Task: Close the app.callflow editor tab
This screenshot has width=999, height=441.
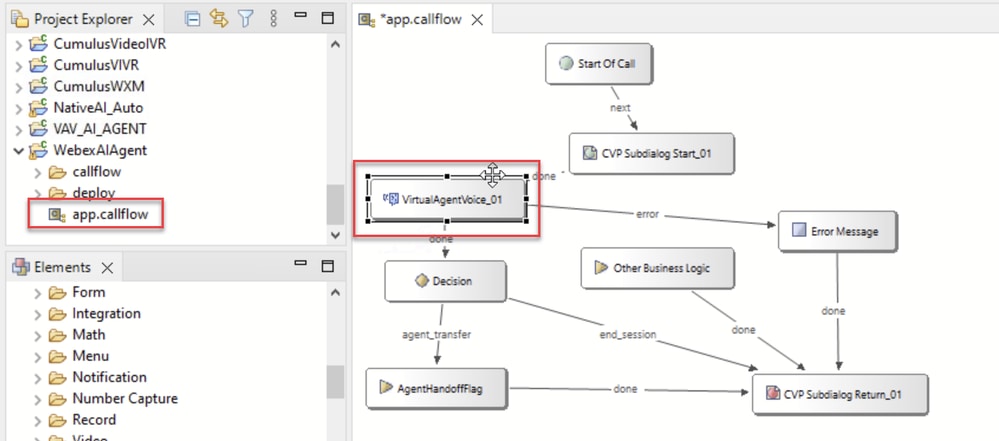Action: 477,20
